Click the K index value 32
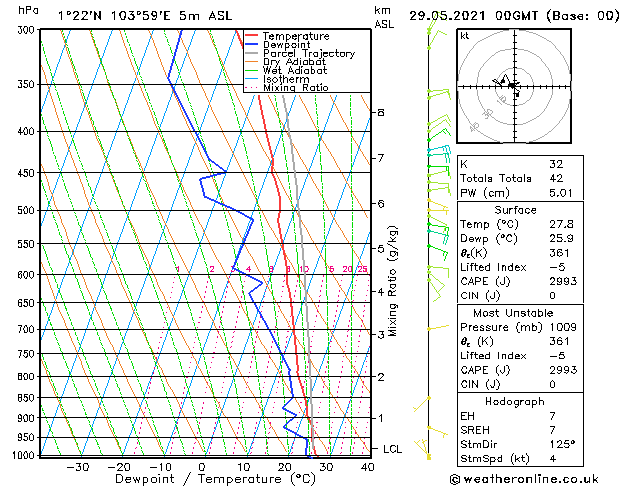This screenshot has width=629, height=486. coord(556,164)
